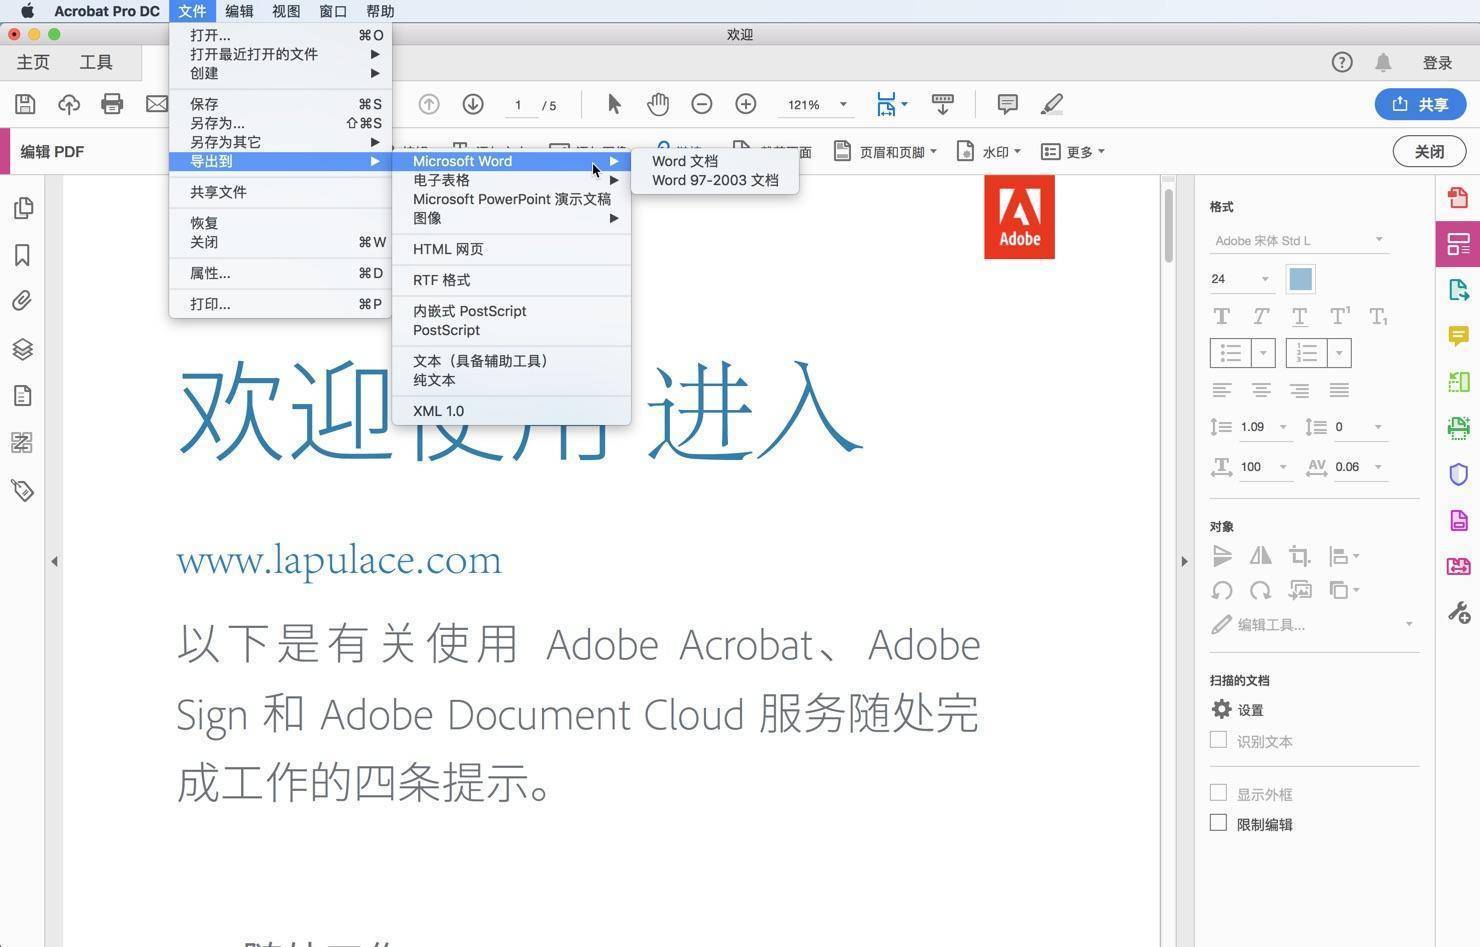Viewport: 1480px width, 947px height.
Task: Enable 识别文本 checkbox
Action: 1218,740
